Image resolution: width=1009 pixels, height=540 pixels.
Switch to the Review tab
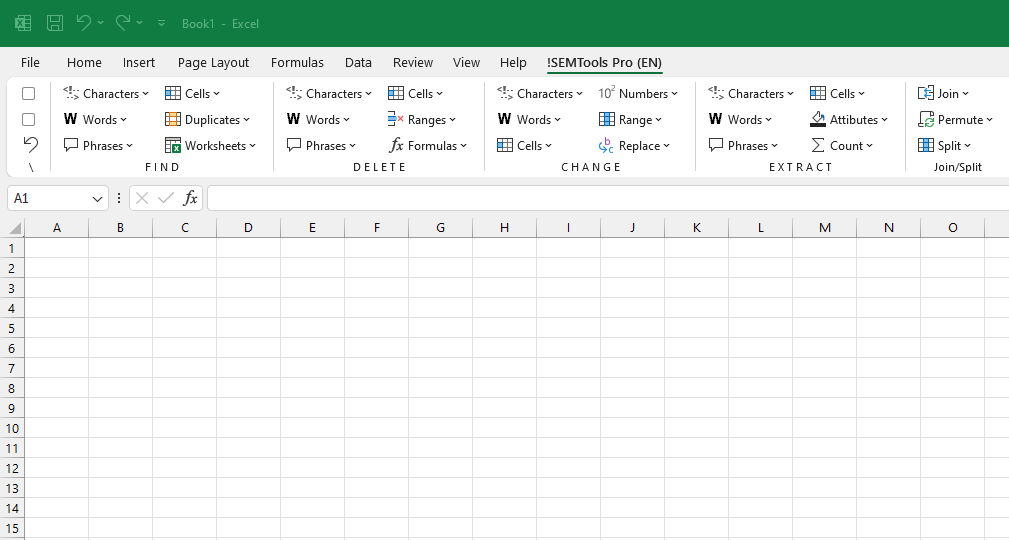click(413, 62)
